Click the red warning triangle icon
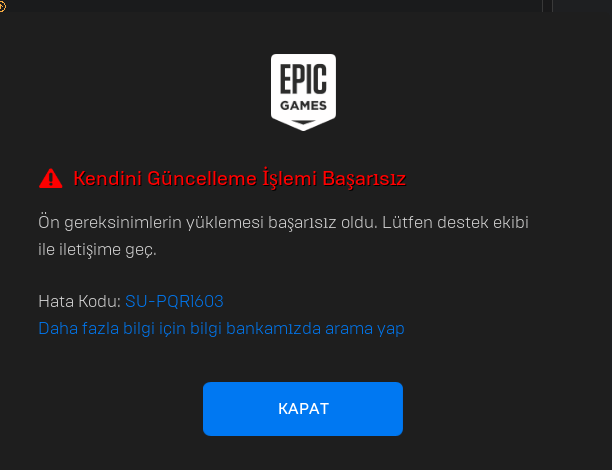The image size is (612, 470). [x=50, y=178]
